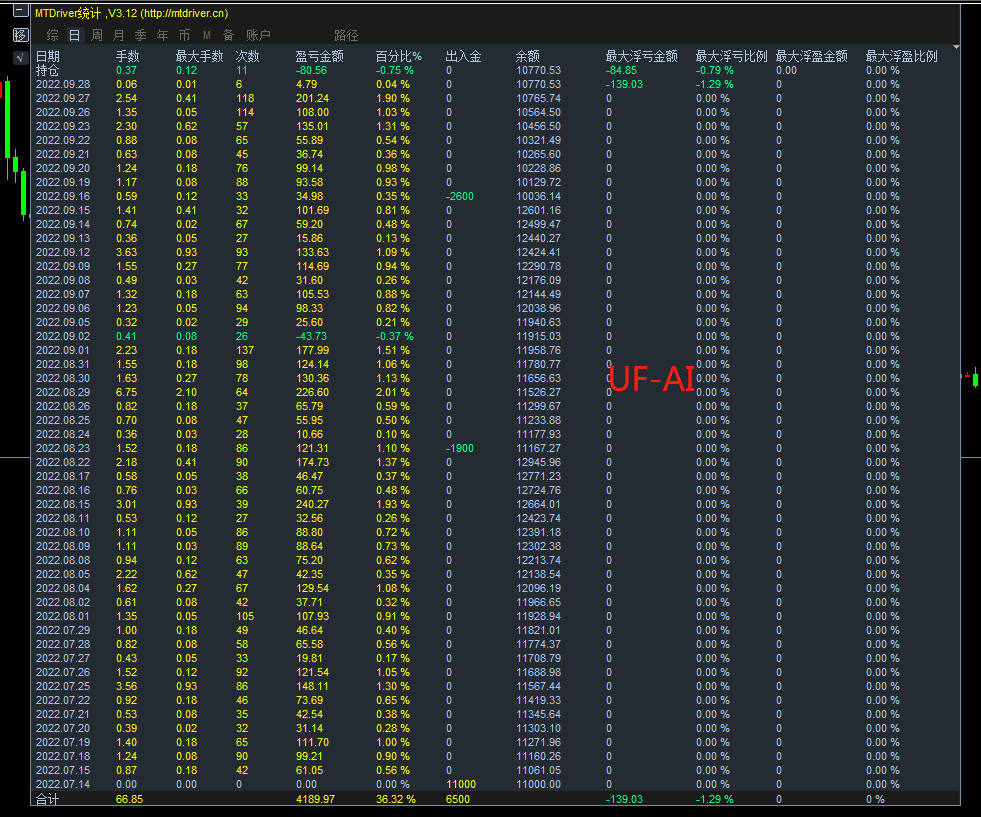
Task: Open the 备 notes tab
Action: click(x=228, y=35)
